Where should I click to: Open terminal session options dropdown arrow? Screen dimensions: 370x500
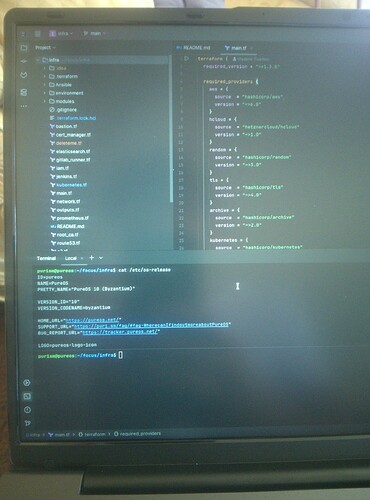[101, 258]
